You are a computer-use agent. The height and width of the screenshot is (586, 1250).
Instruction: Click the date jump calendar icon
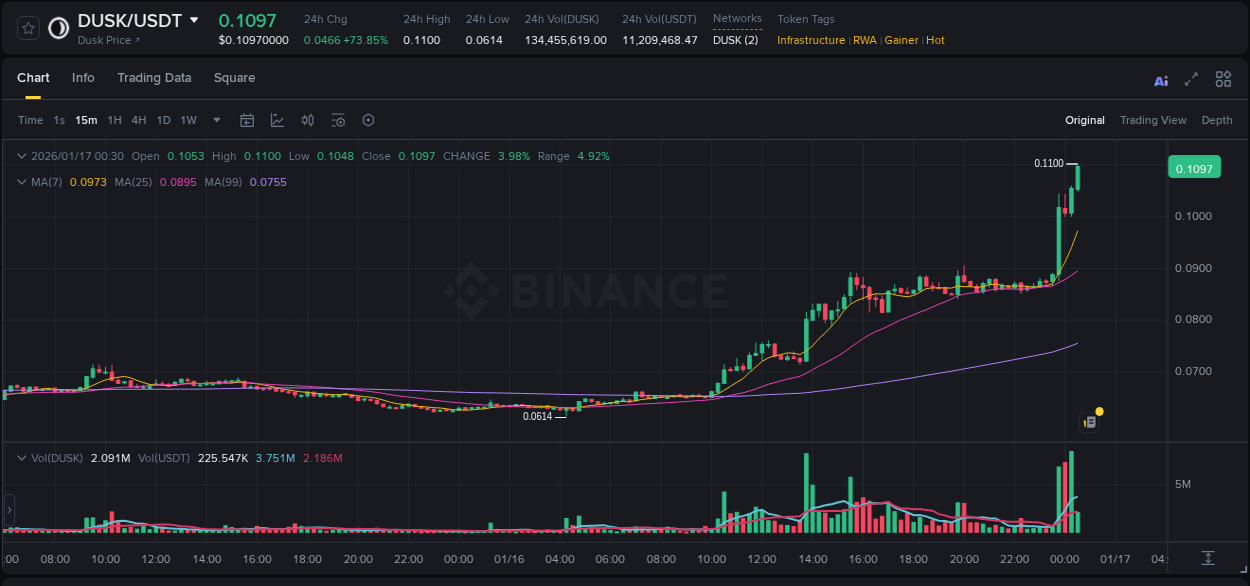coord(247,120)
